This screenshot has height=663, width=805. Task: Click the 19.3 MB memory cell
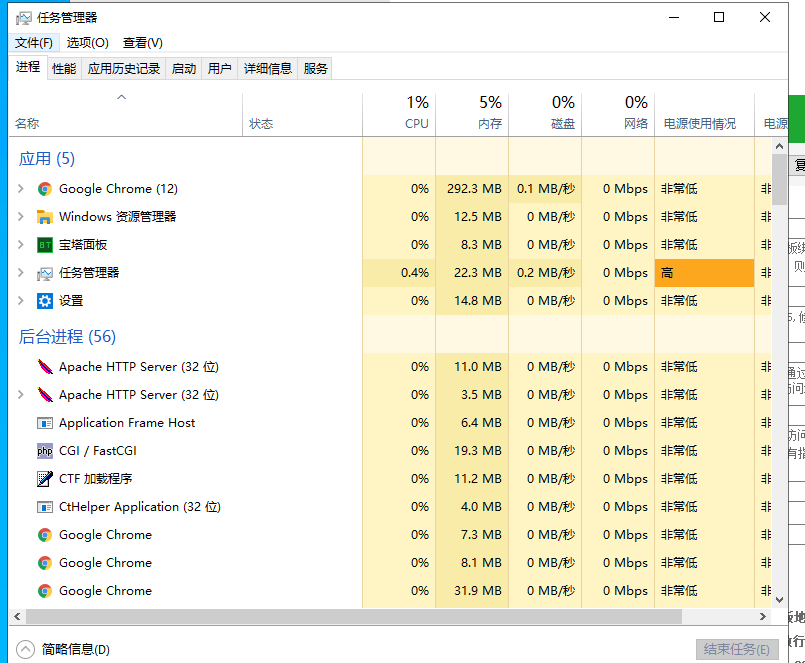point(472,451)
